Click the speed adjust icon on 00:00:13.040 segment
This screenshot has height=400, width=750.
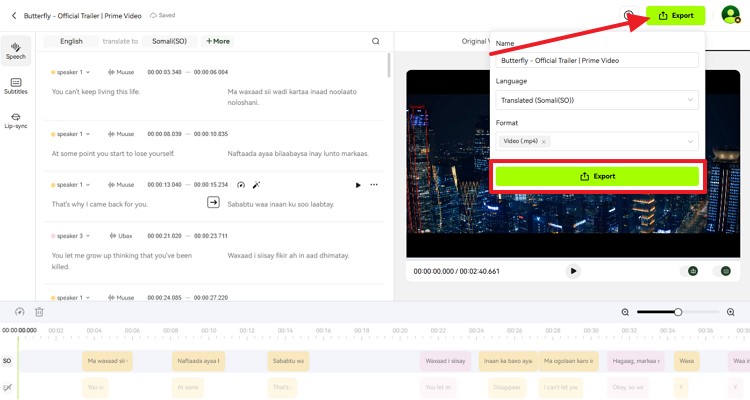(x=241, y=185)
